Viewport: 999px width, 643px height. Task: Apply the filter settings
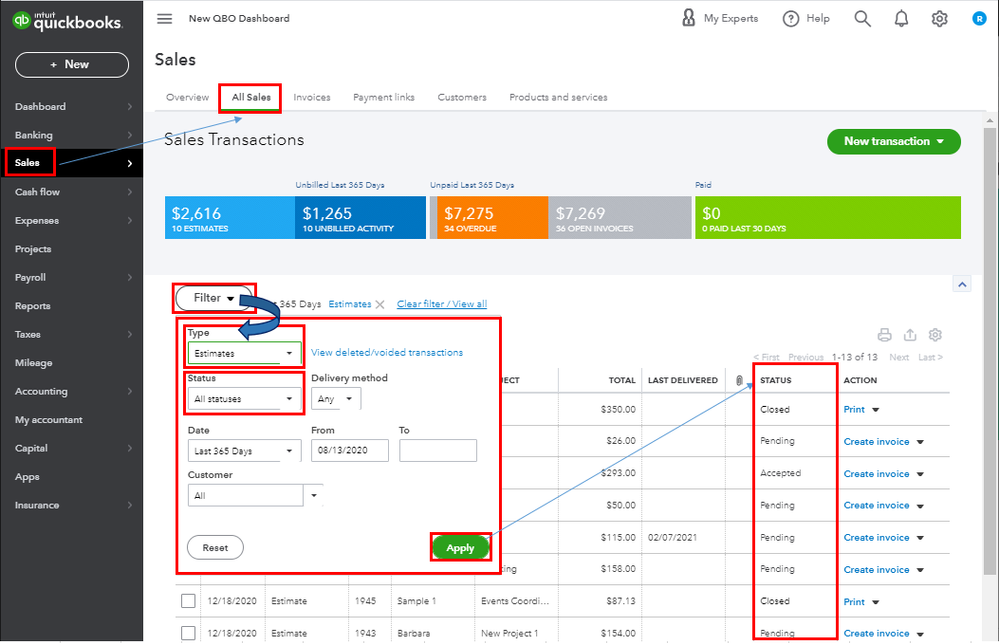460,547
